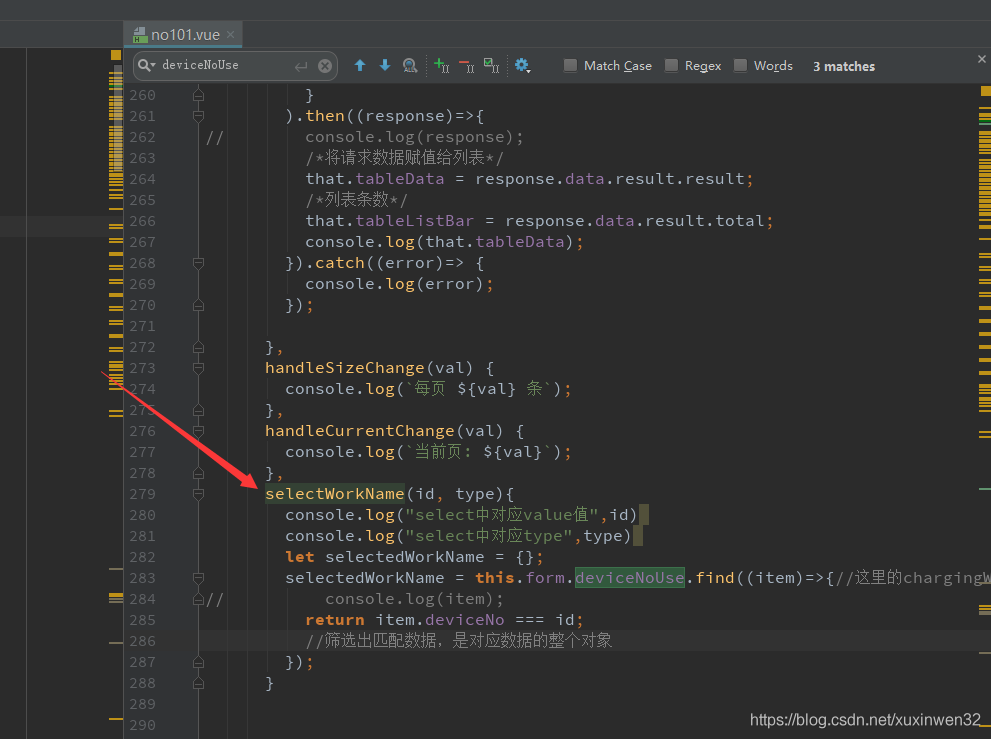Click line number 290 in gutter
The height and width of the screenshot is (739, 991).
[142, 725]
